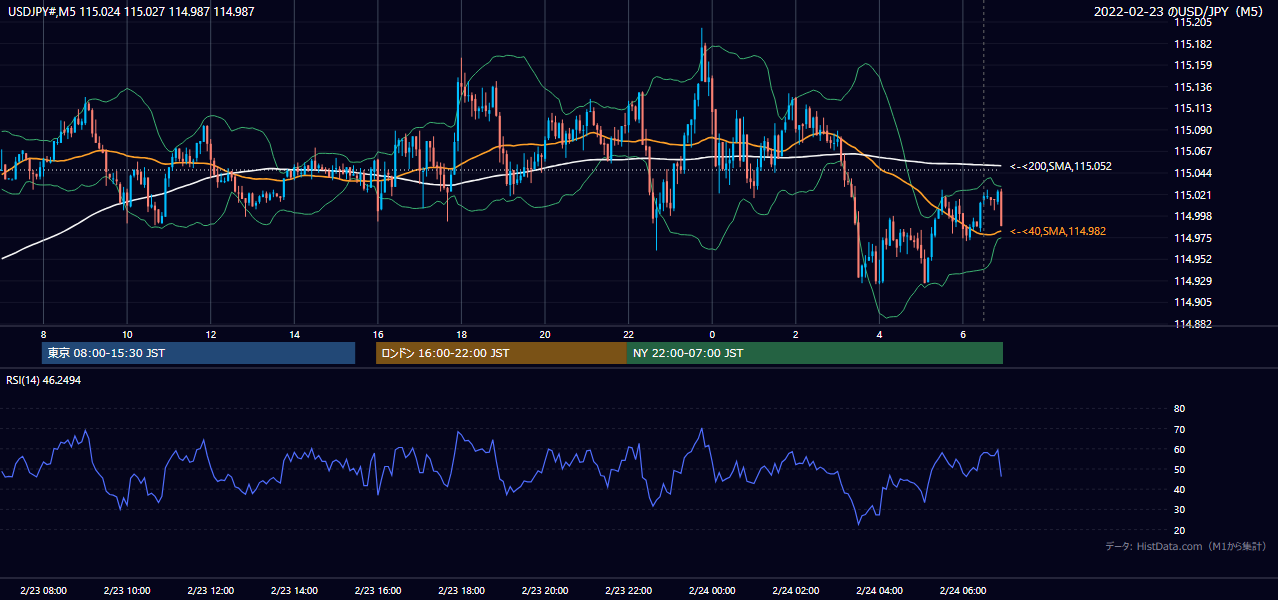Click hour tick 6 under the price chart
The height and width of the screenshot is (600, 1278).
point(962,334)
